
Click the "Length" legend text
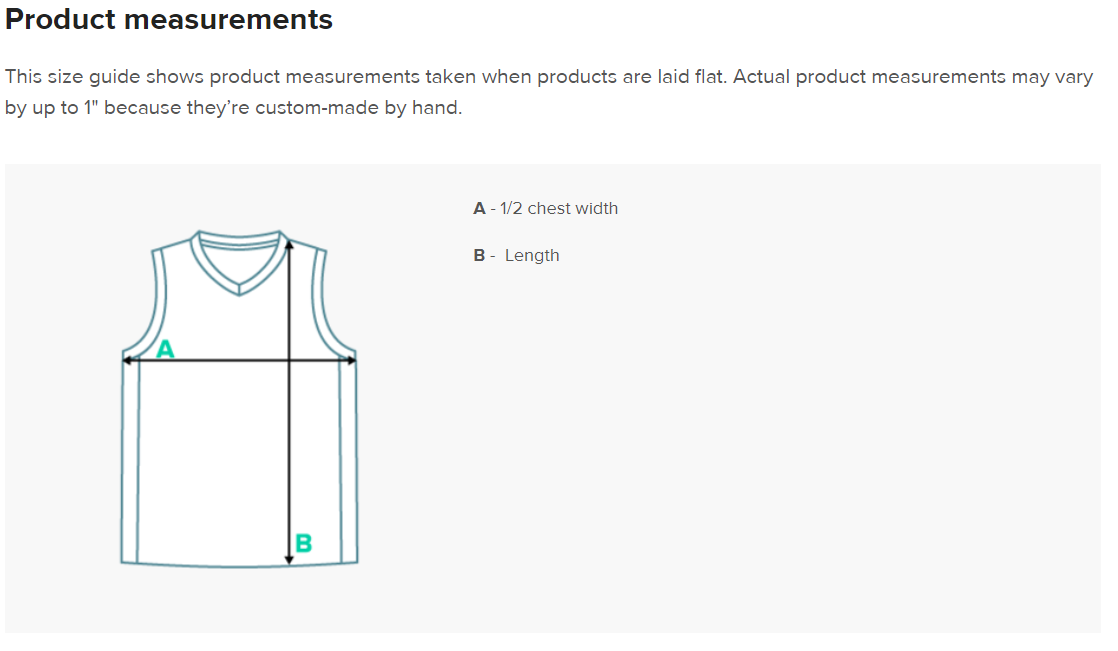point(532,255)
